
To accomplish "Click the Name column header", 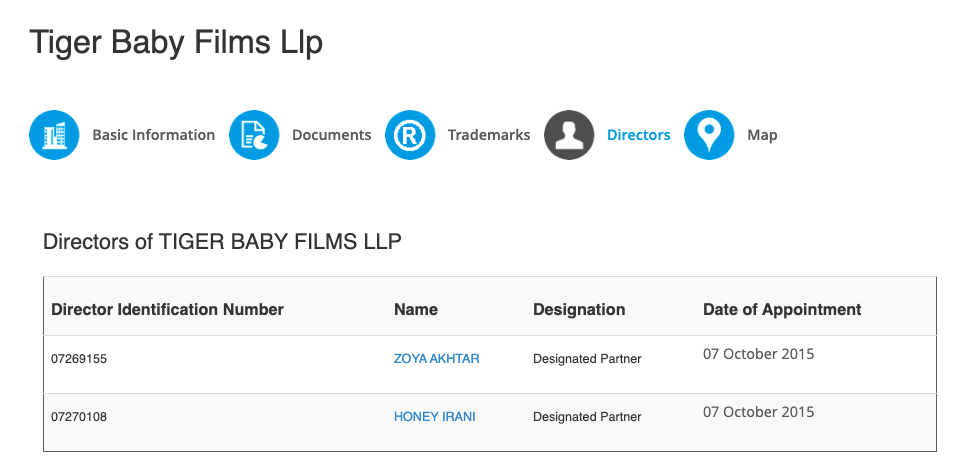I will (x=416, y=309).
